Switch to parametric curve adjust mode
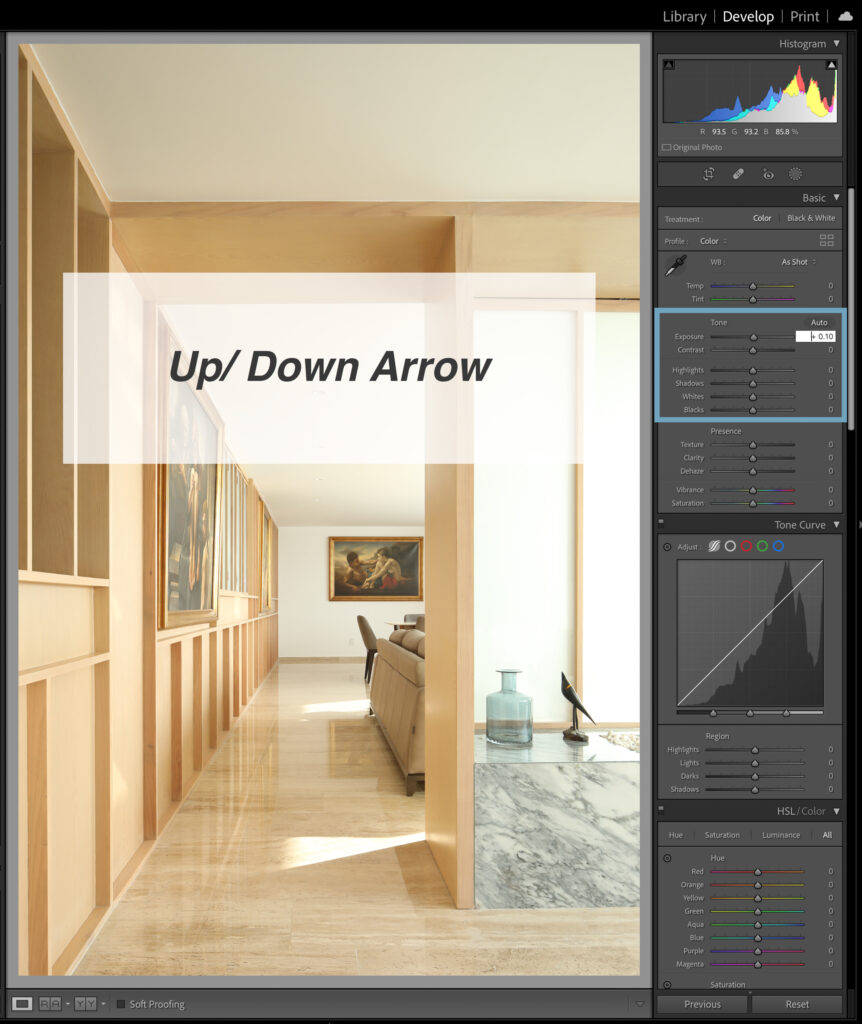862x1024 pixels. pos(714,546)
